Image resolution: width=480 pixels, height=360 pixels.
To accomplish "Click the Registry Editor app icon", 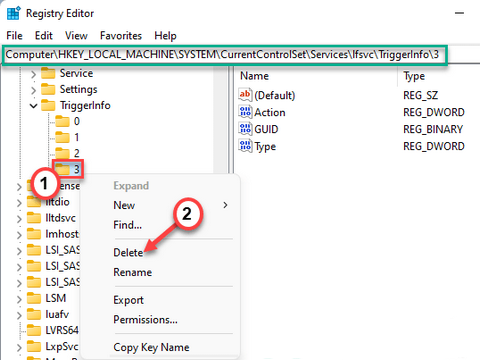I will point(14,13).
